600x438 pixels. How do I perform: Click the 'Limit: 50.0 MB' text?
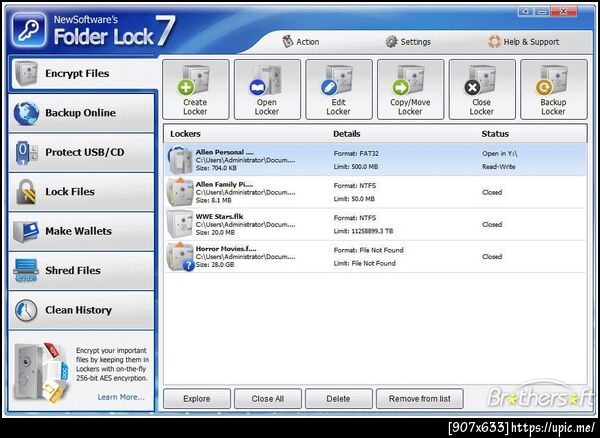354,199
